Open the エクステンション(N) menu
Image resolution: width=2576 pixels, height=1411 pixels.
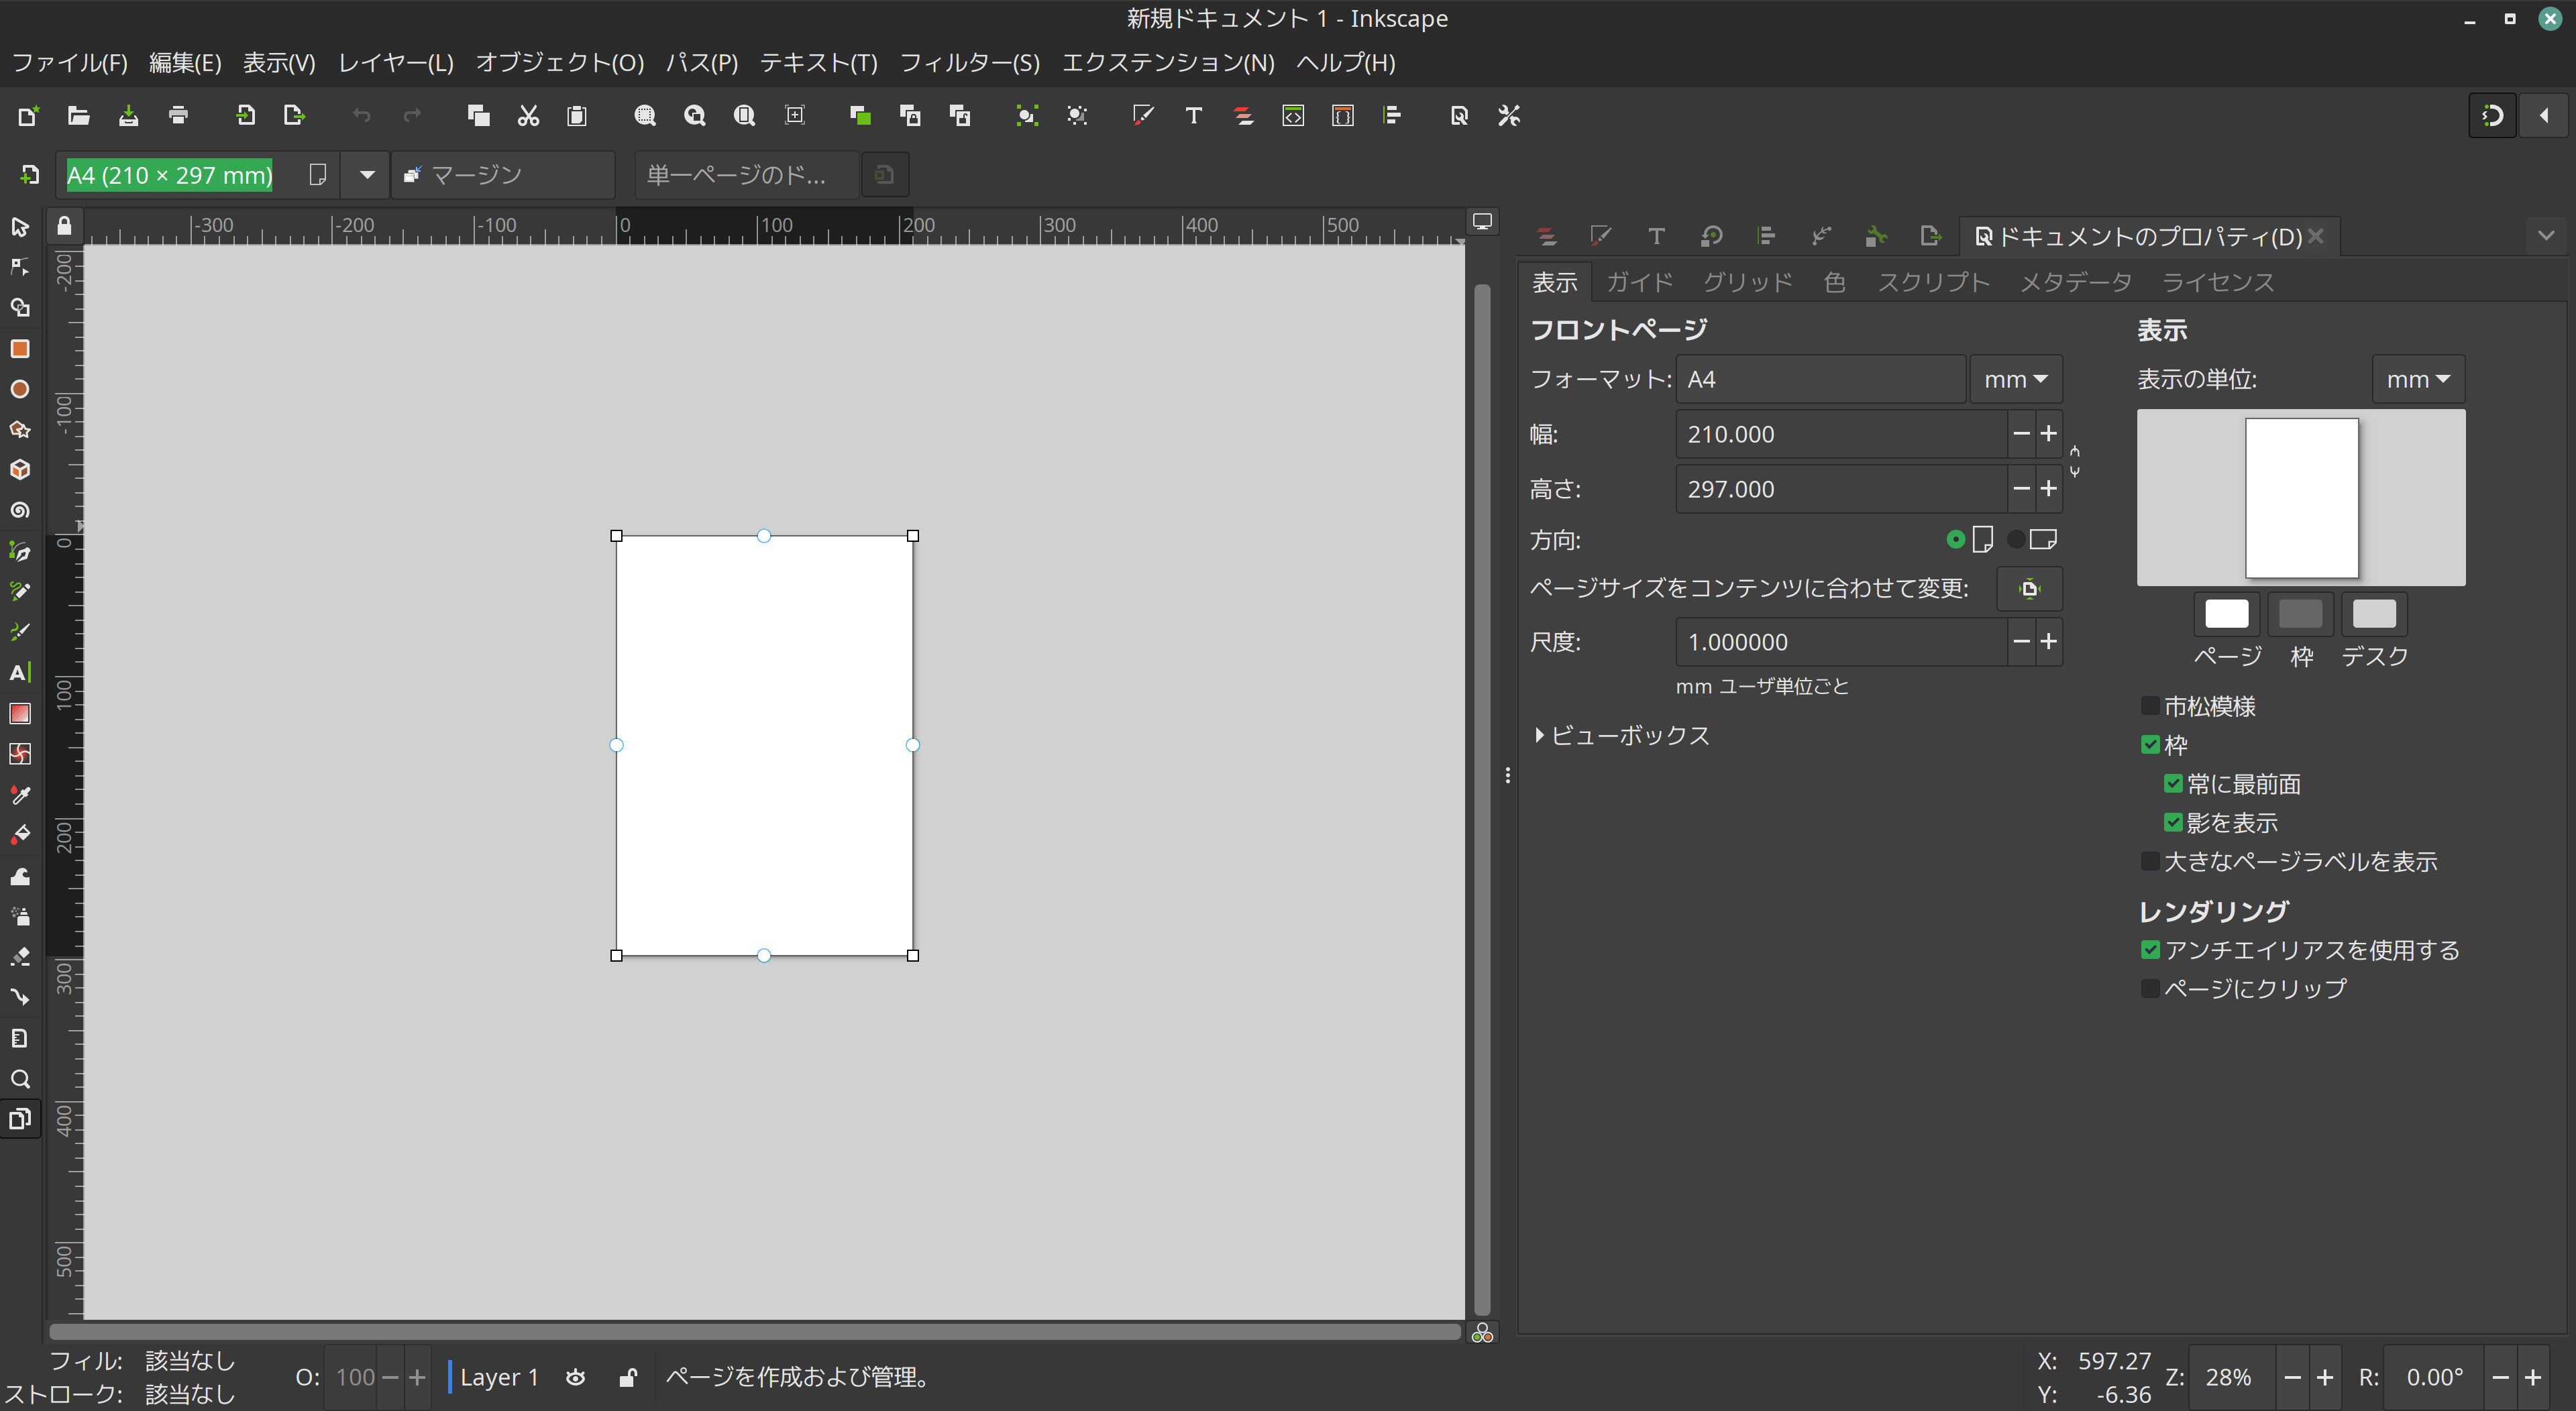coord(1168,62)
